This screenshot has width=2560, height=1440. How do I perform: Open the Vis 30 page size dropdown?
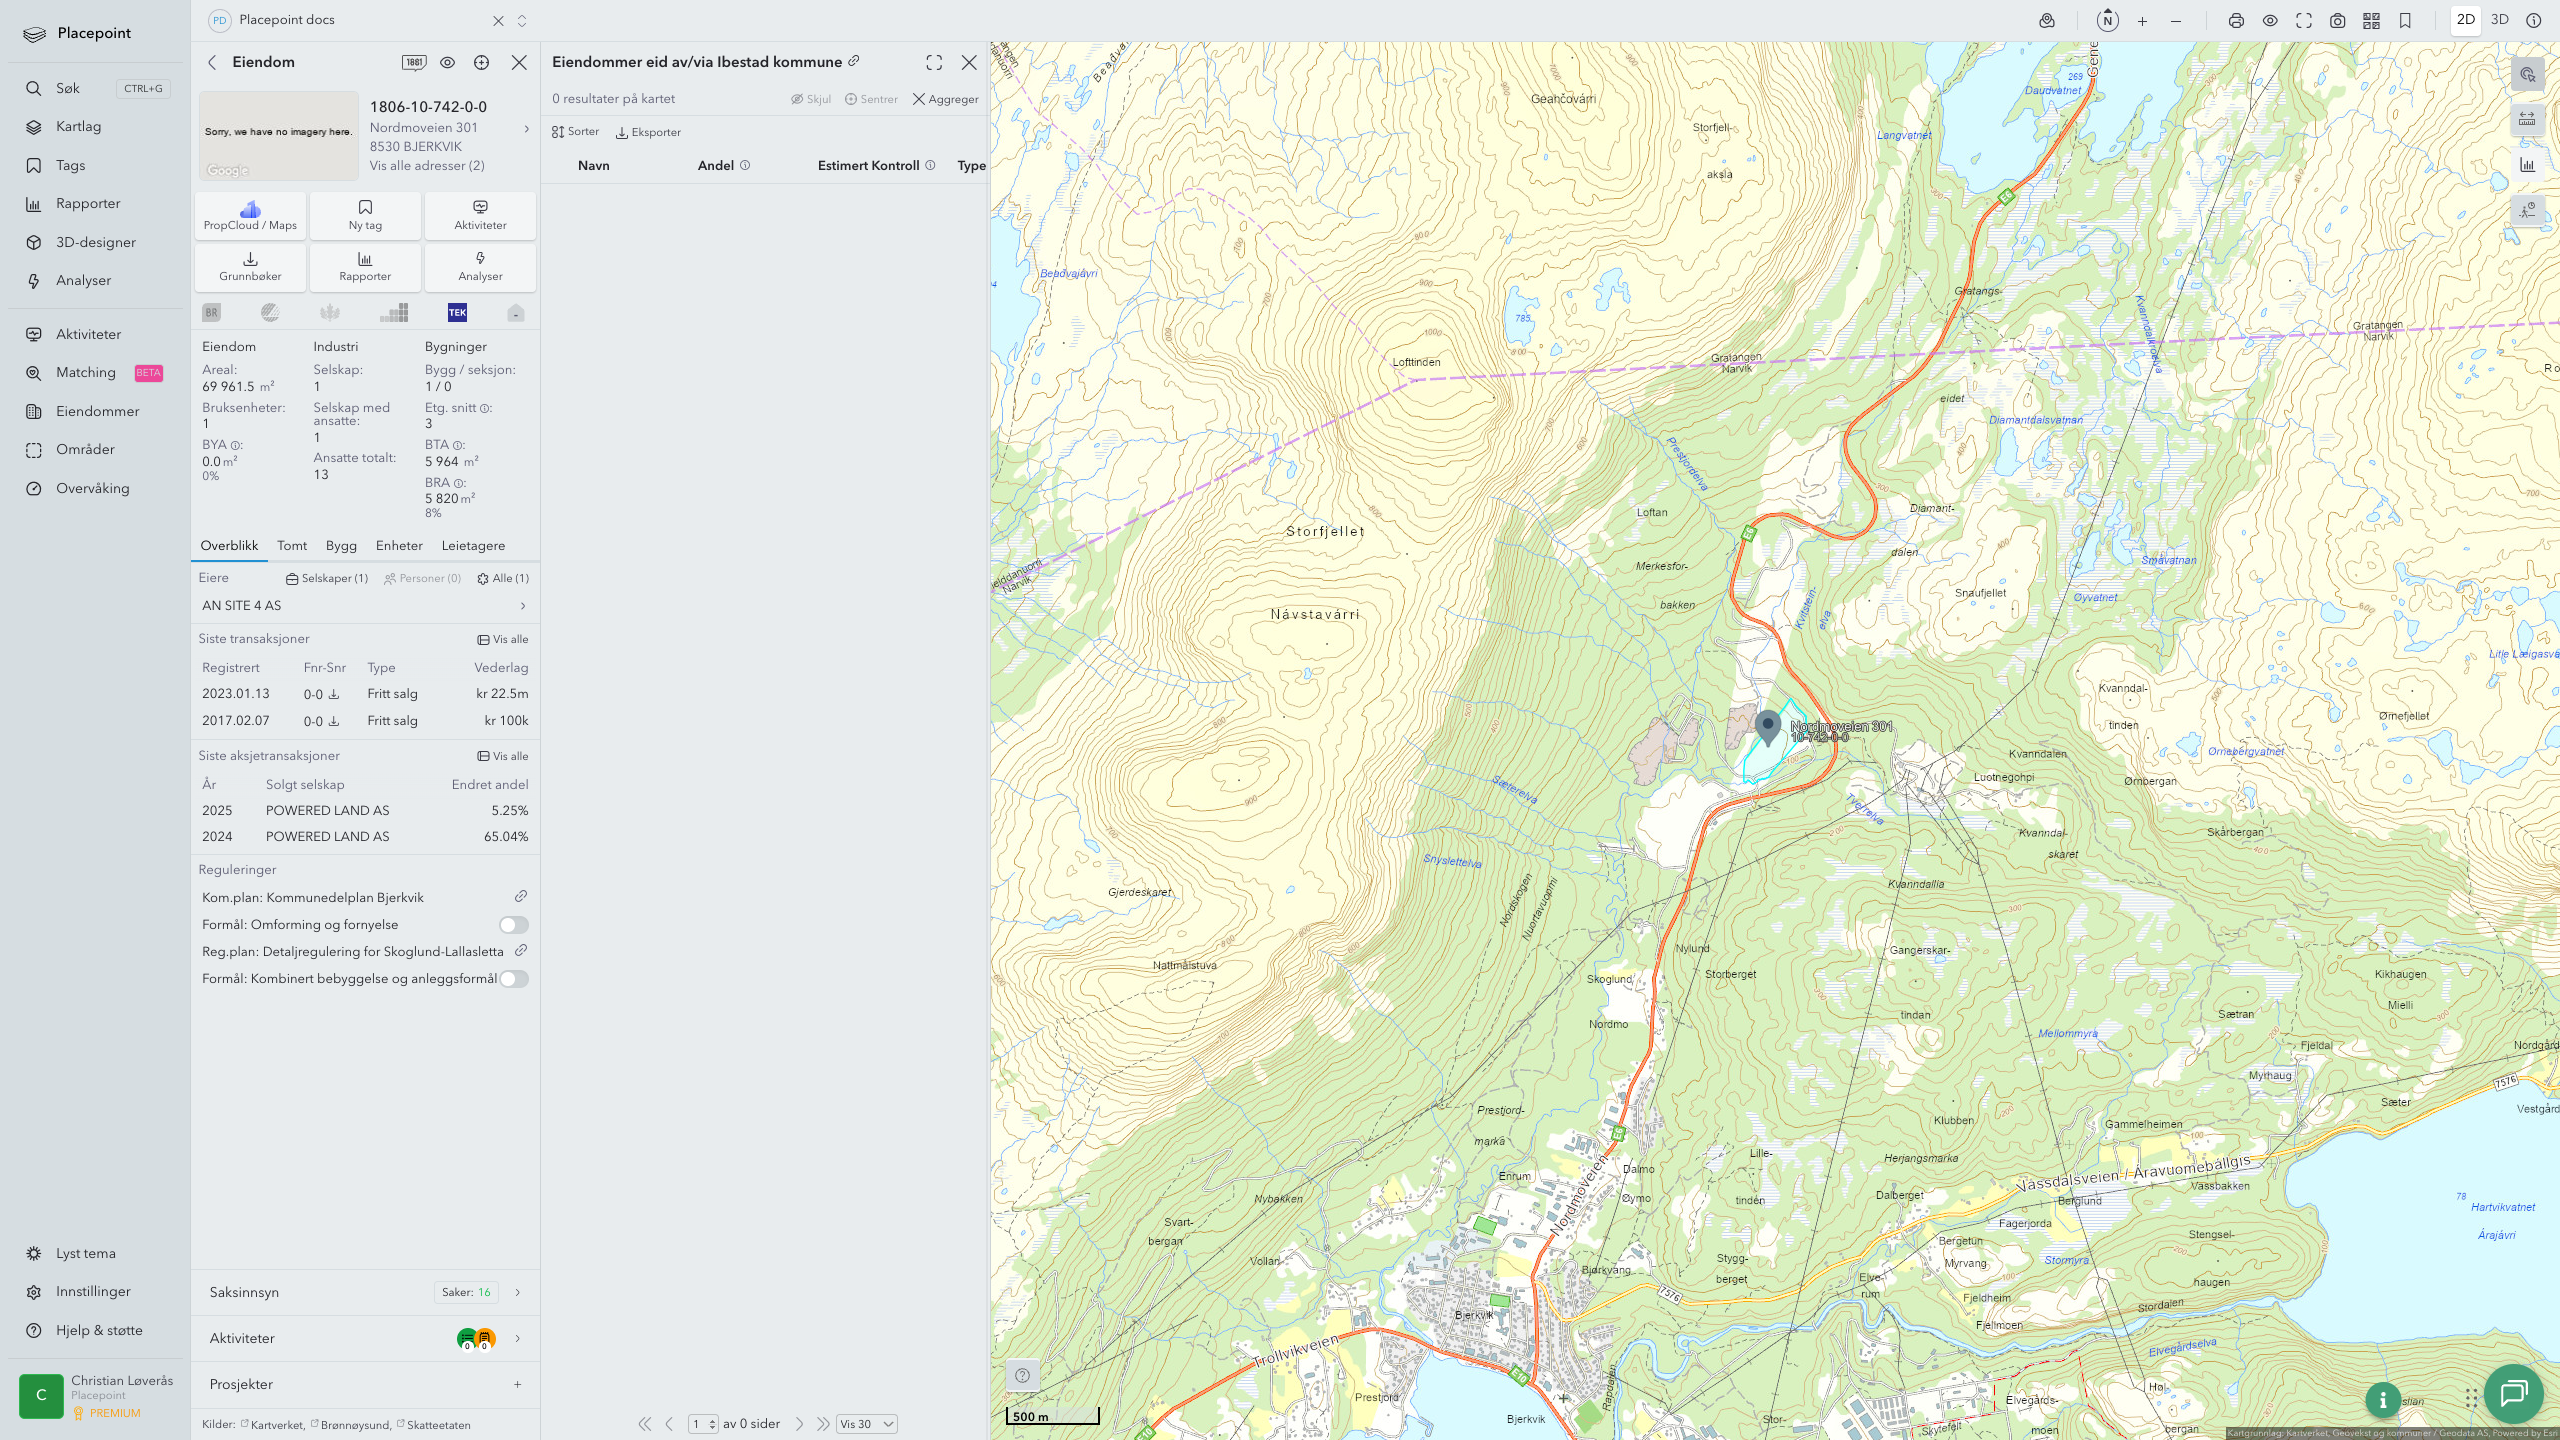coord(866,1424)
